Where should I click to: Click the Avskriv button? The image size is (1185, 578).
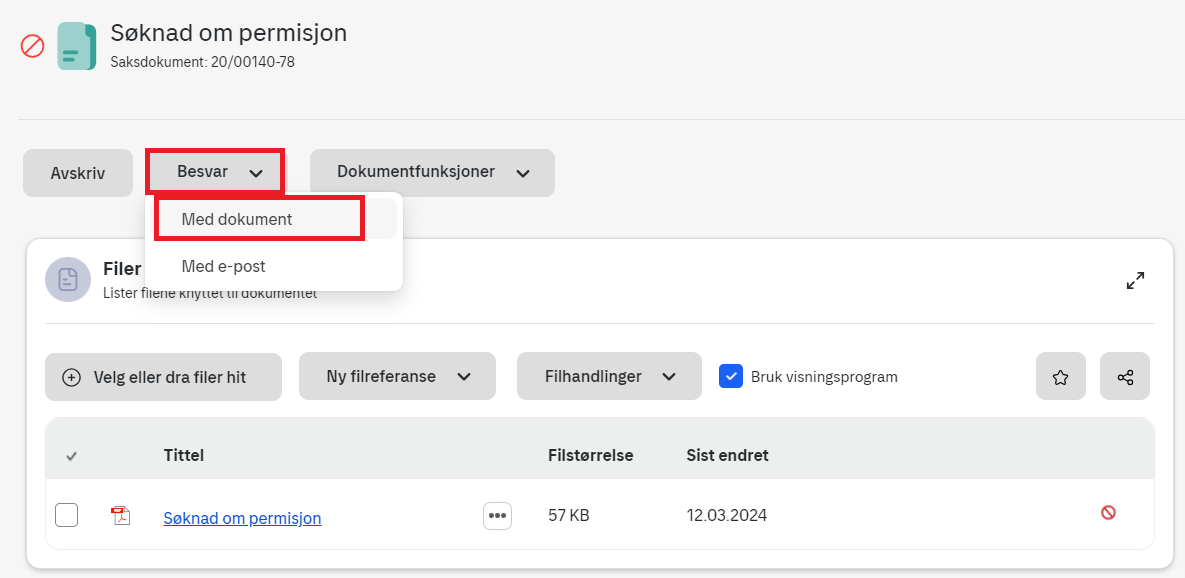tap(78, 173)
